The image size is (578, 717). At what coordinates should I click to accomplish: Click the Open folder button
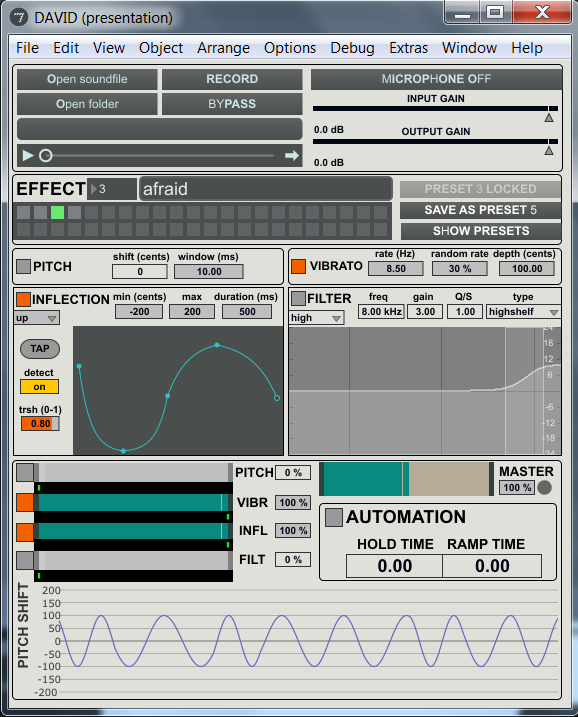87,104
